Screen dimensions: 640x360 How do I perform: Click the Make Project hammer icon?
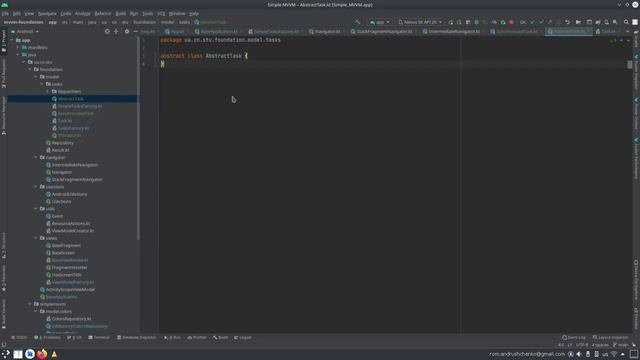pos(358,22)
